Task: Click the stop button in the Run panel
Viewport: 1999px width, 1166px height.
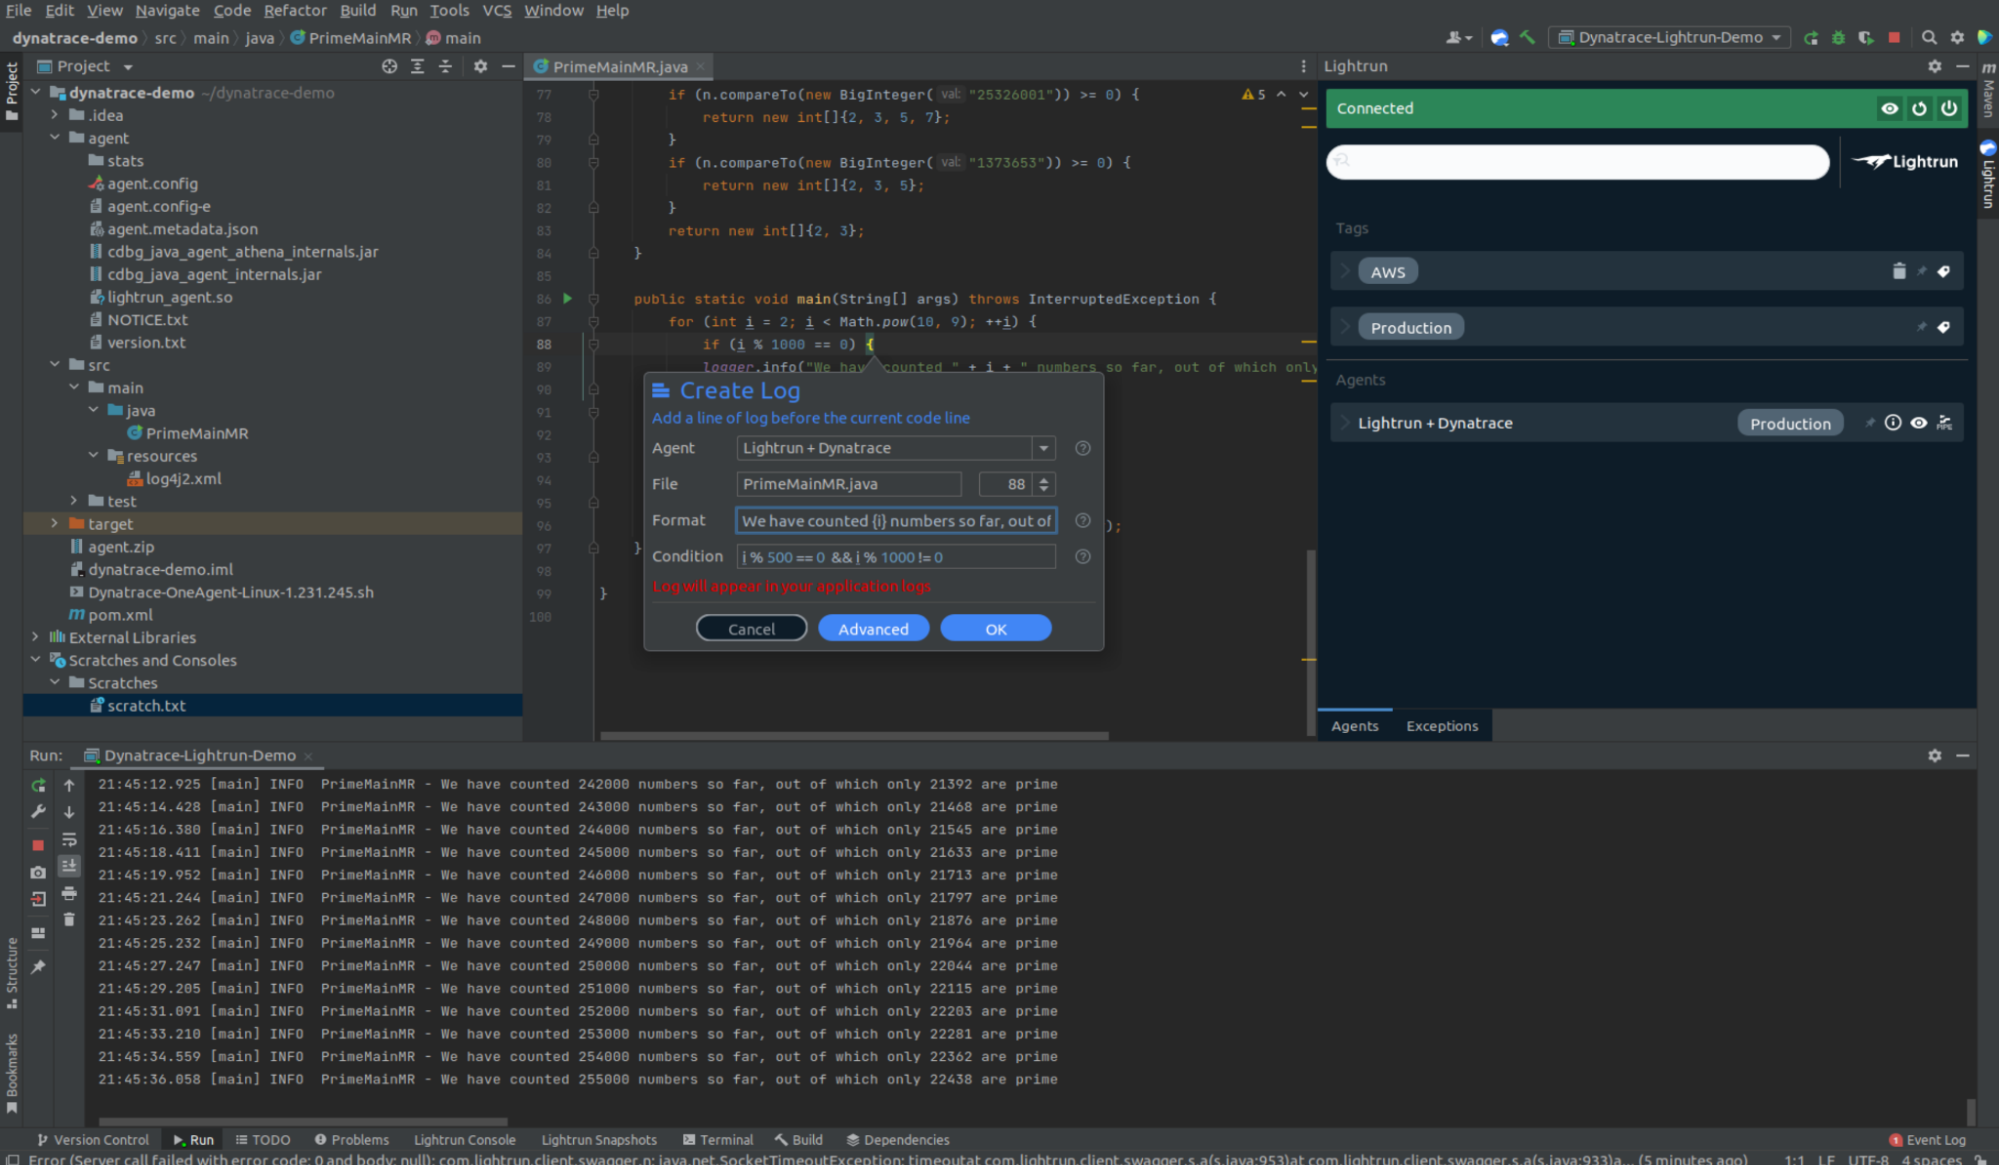Action: [38, 845]
